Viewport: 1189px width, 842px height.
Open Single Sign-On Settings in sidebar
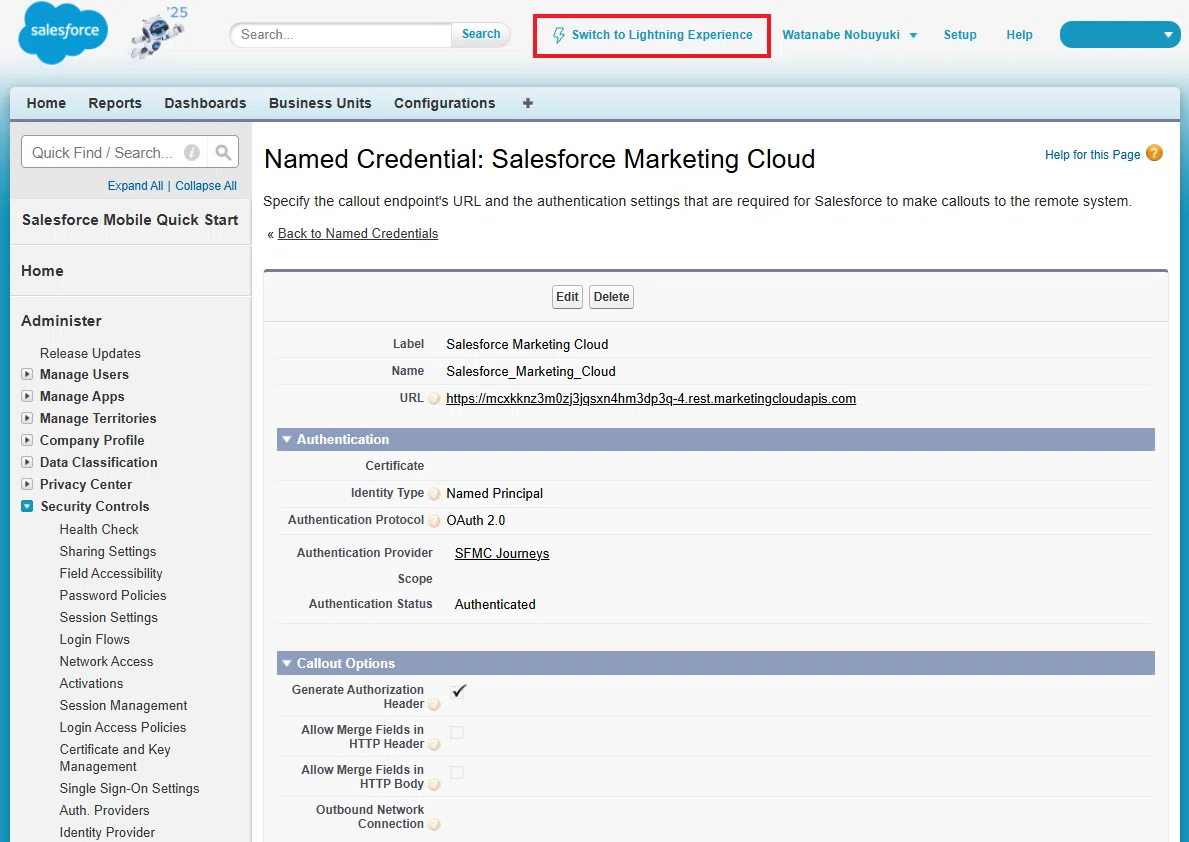pos(129,789)
